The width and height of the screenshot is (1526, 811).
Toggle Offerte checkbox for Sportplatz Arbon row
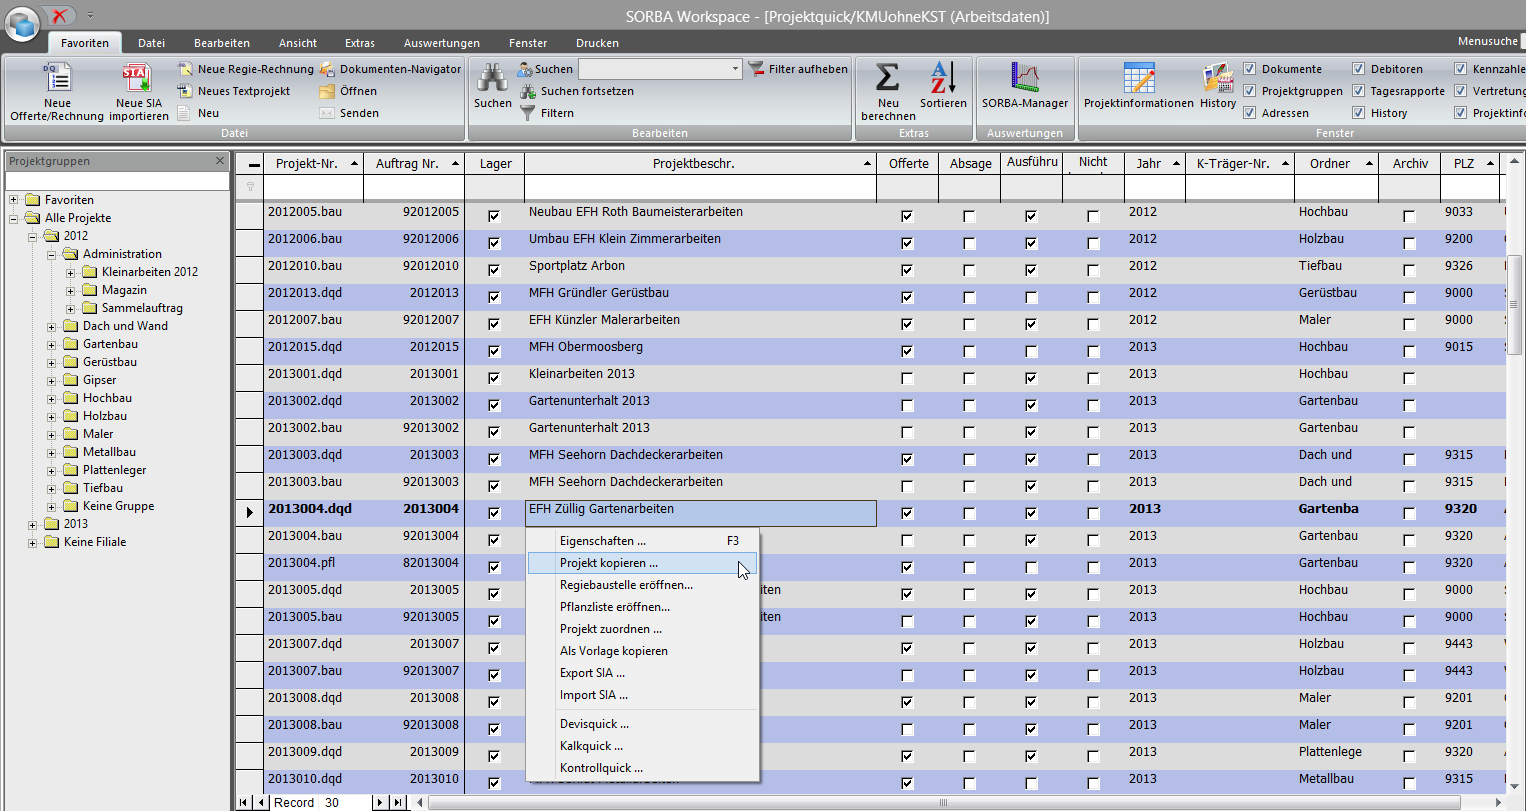907,270
